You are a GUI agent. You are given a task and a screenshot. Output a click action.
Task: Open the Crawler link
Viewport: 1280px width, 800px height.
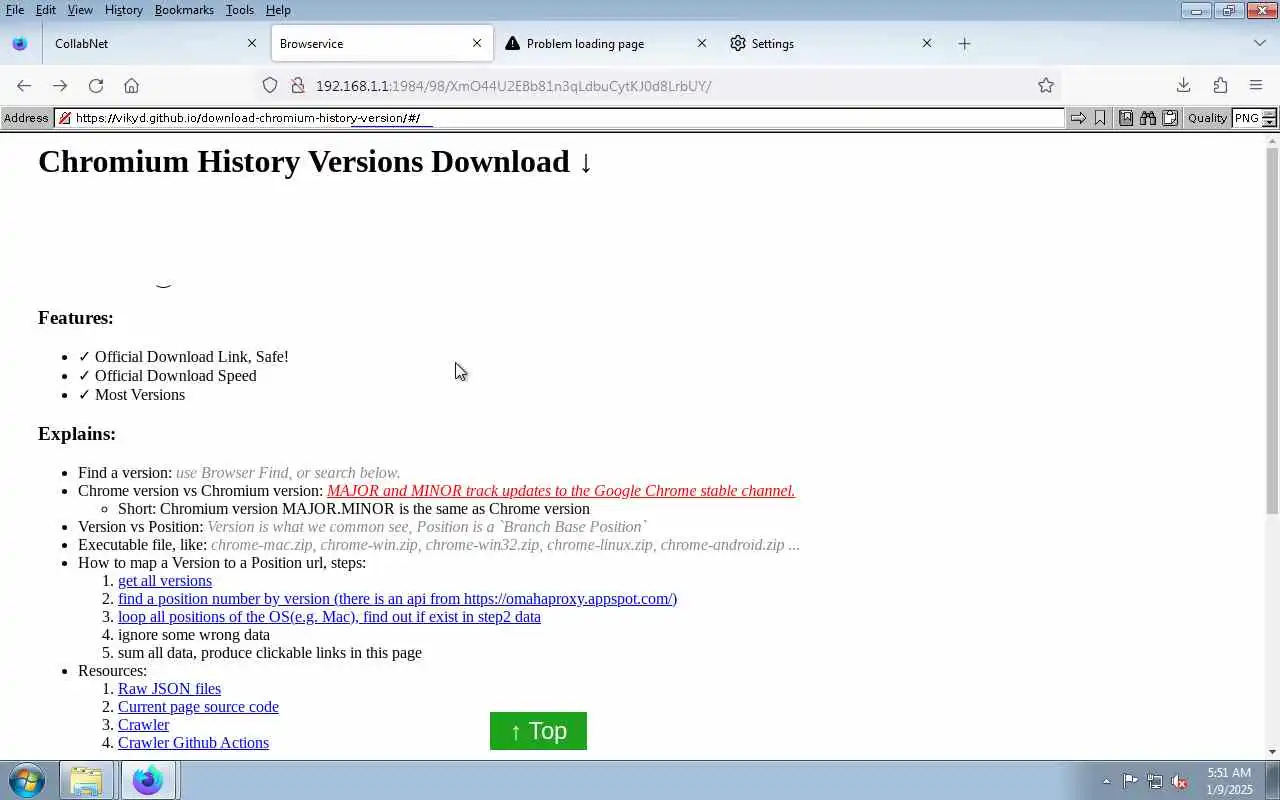coord(143,725)
